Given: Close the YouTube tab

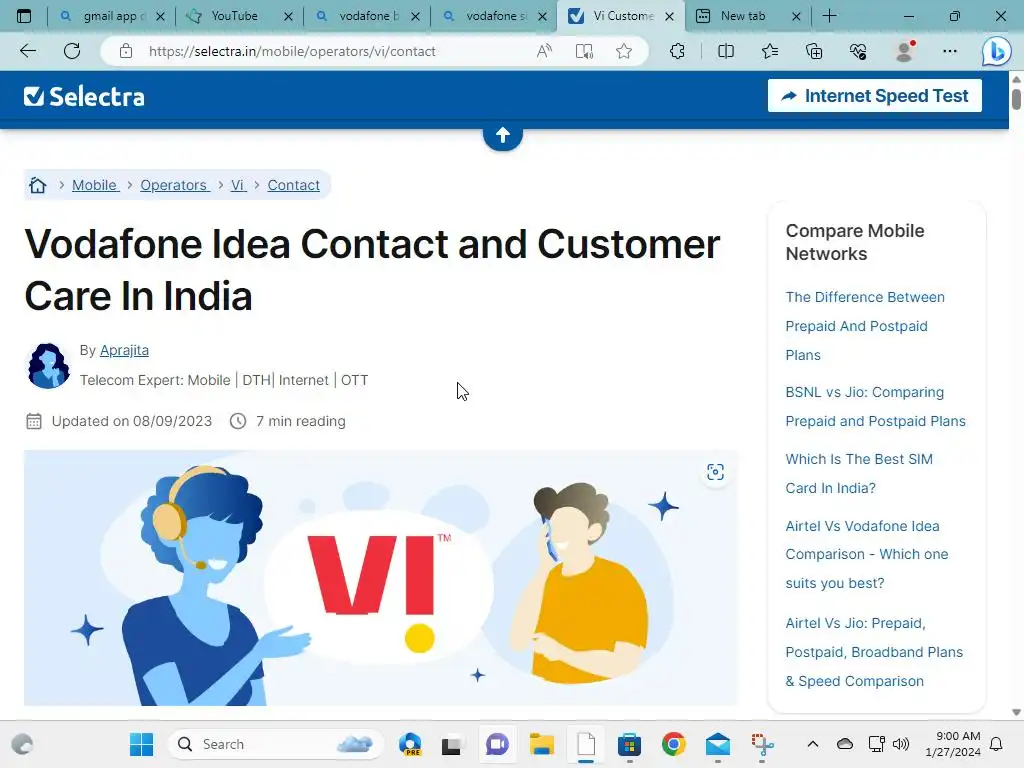Looking at the screenshot, I should coord(288,17).
